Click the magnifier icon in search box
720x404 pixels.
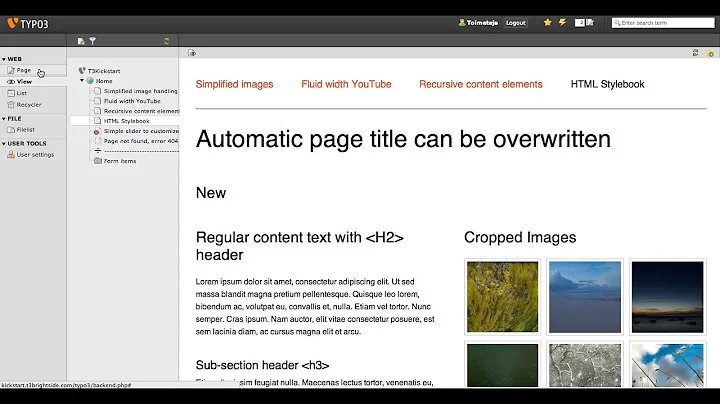617,22
